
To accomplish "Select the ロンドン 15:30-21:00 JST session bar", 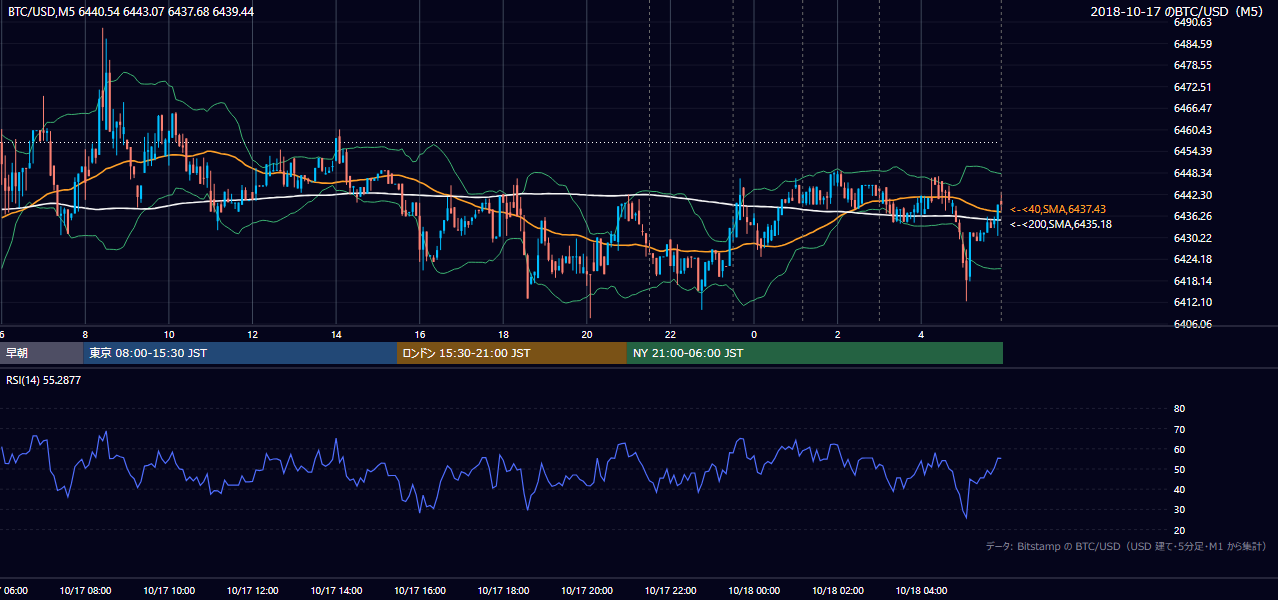I will coord(512,353).
